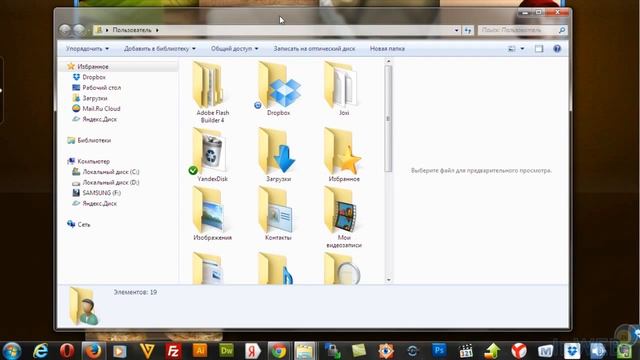Open the Мои видеозаписи videos folder
Viewport: 640px width, 360px height.
click(x=344, y=217)
